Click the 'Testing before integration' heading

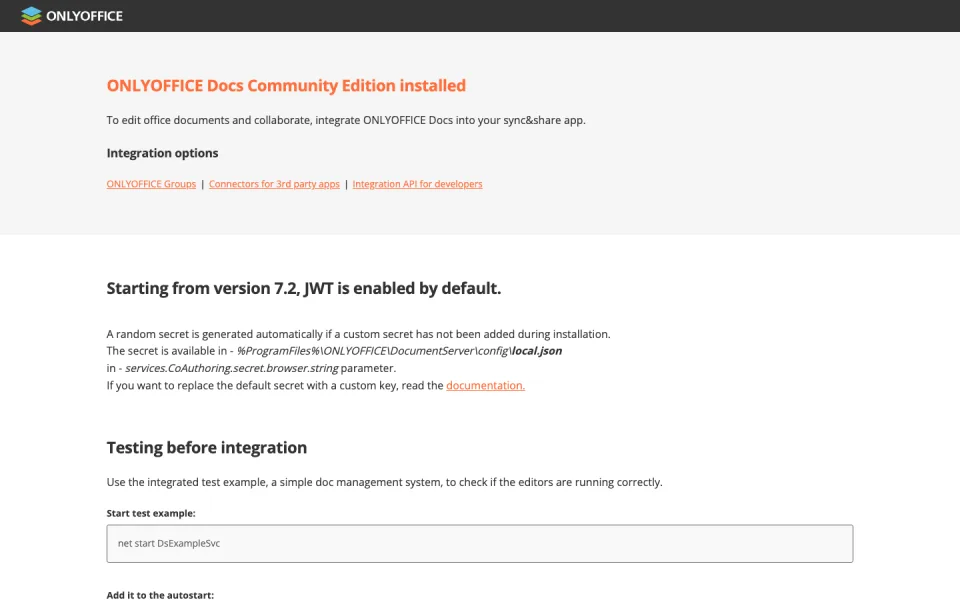206,448
